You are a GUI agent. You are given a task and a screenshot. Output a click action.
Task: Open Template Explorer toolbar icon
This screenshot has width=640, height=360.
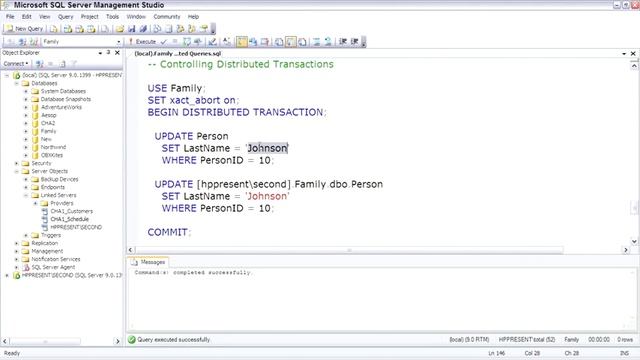(x=192, y=29)
